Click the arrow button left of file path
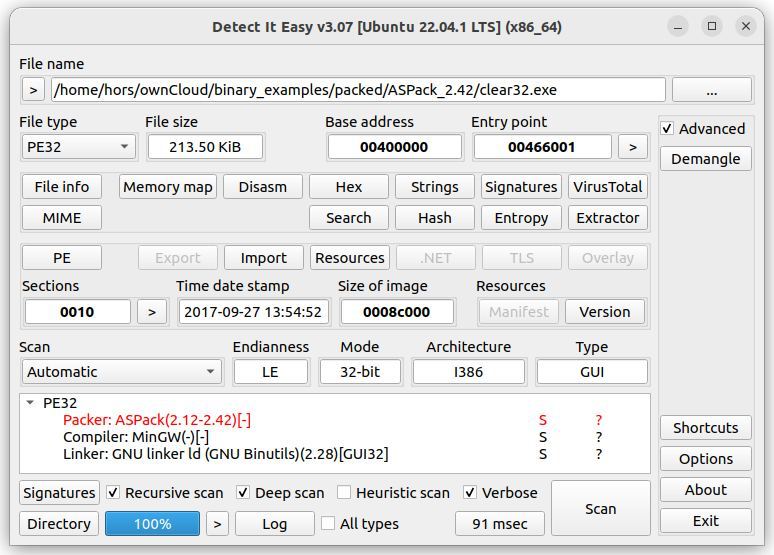Image resolution: width=774 pixels, height=555 pixels. tap(34, 90)
